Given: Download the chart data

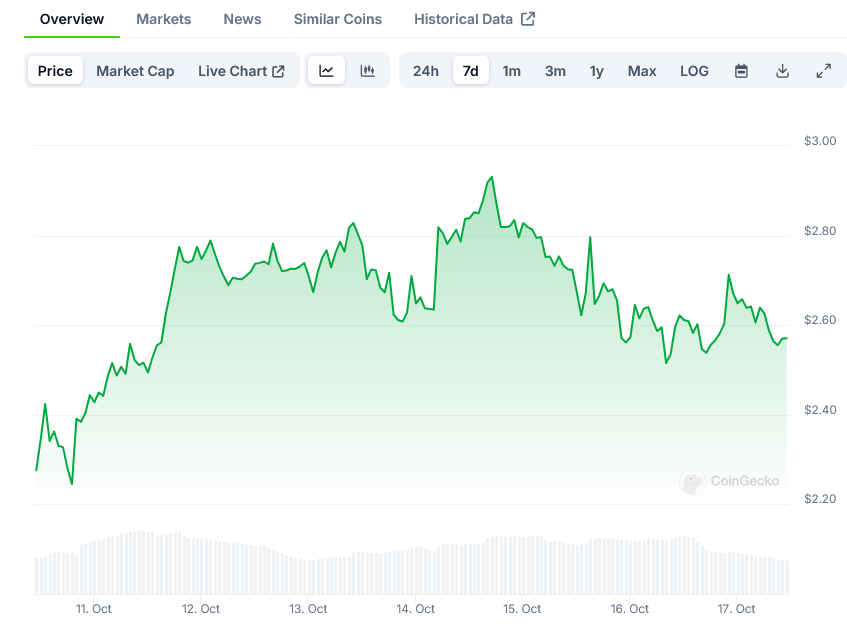Looking at the screenshot, I should pos(782,71).
